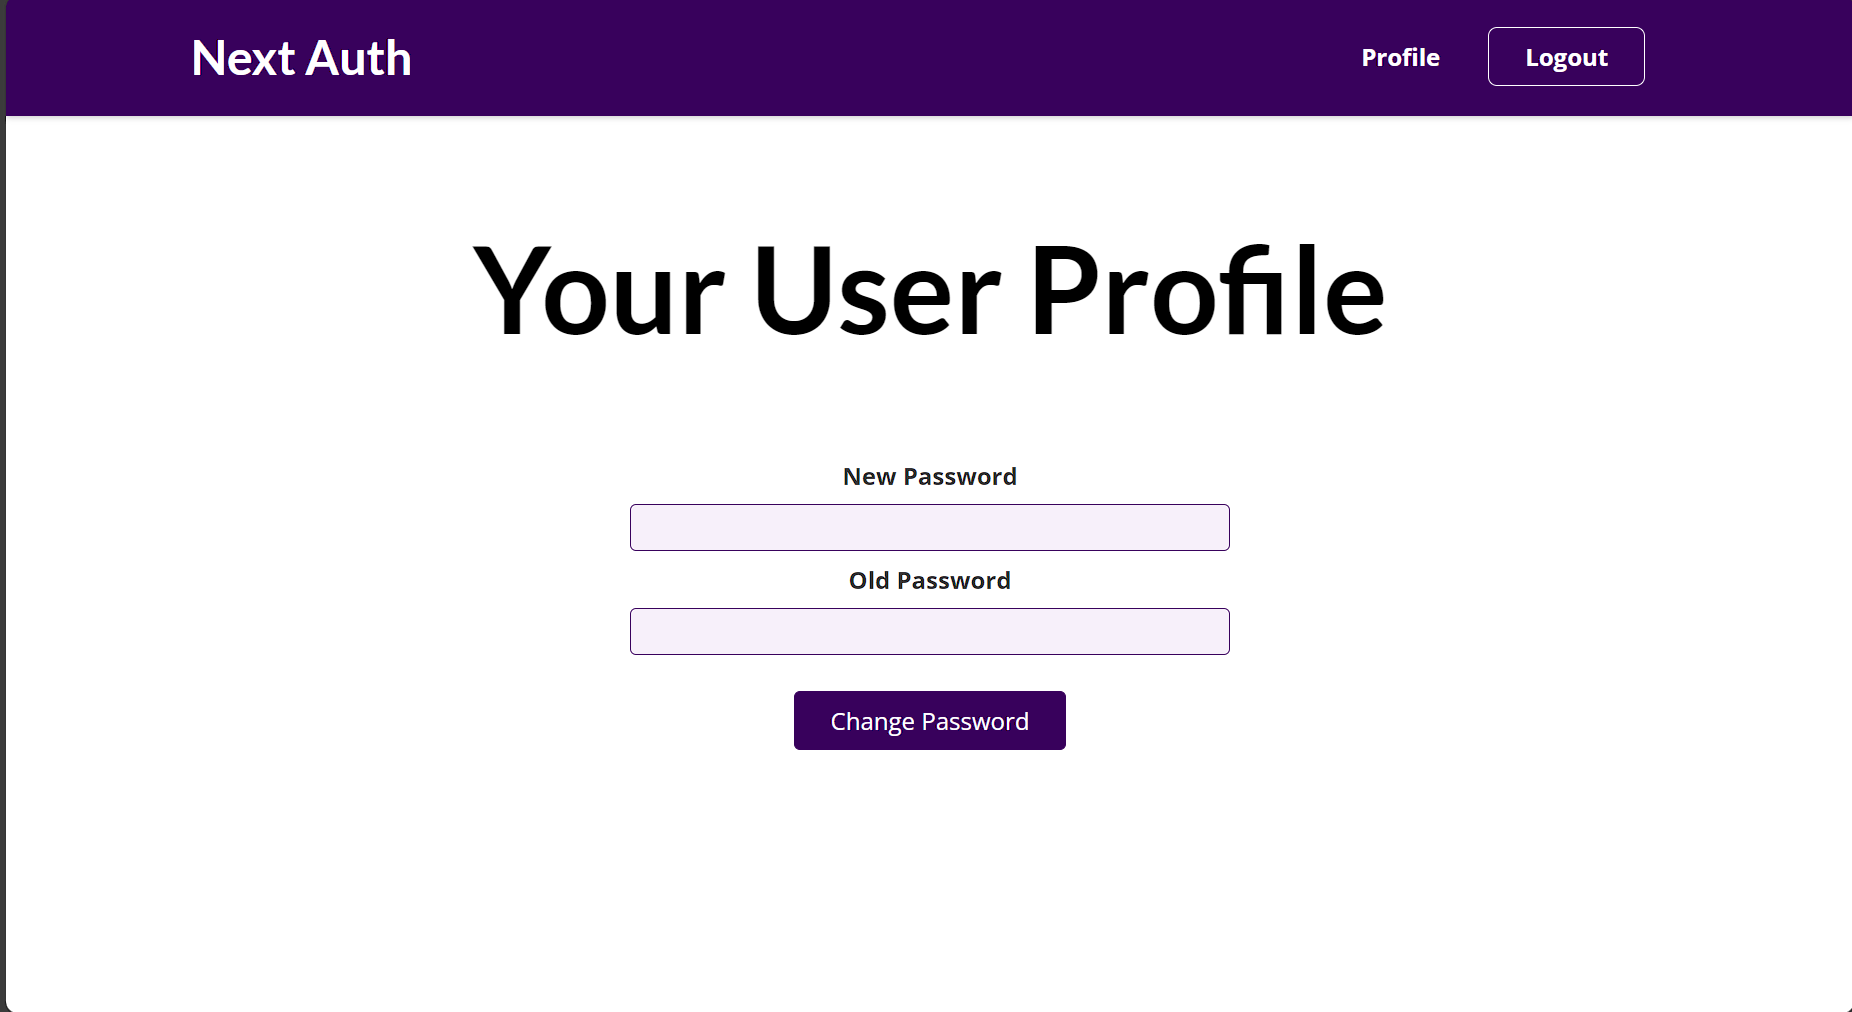The width and height of the screenshot is (1852, 1012).
Task: Navigate to Profile from the header
Action: coord(1400,58)
